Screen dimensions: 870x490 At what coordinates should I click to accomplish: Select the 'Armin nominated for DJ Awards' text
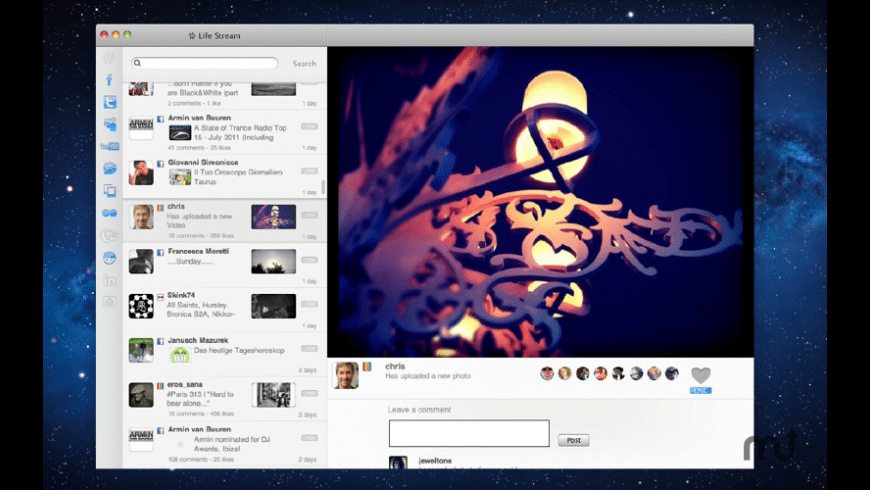(232, 443)
